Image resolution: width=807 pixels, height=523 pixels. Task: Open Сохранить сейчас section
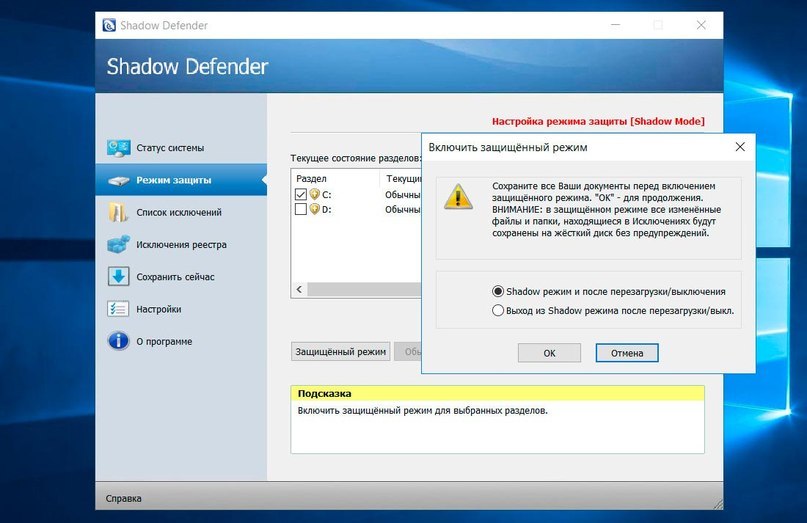click(181, 276)
